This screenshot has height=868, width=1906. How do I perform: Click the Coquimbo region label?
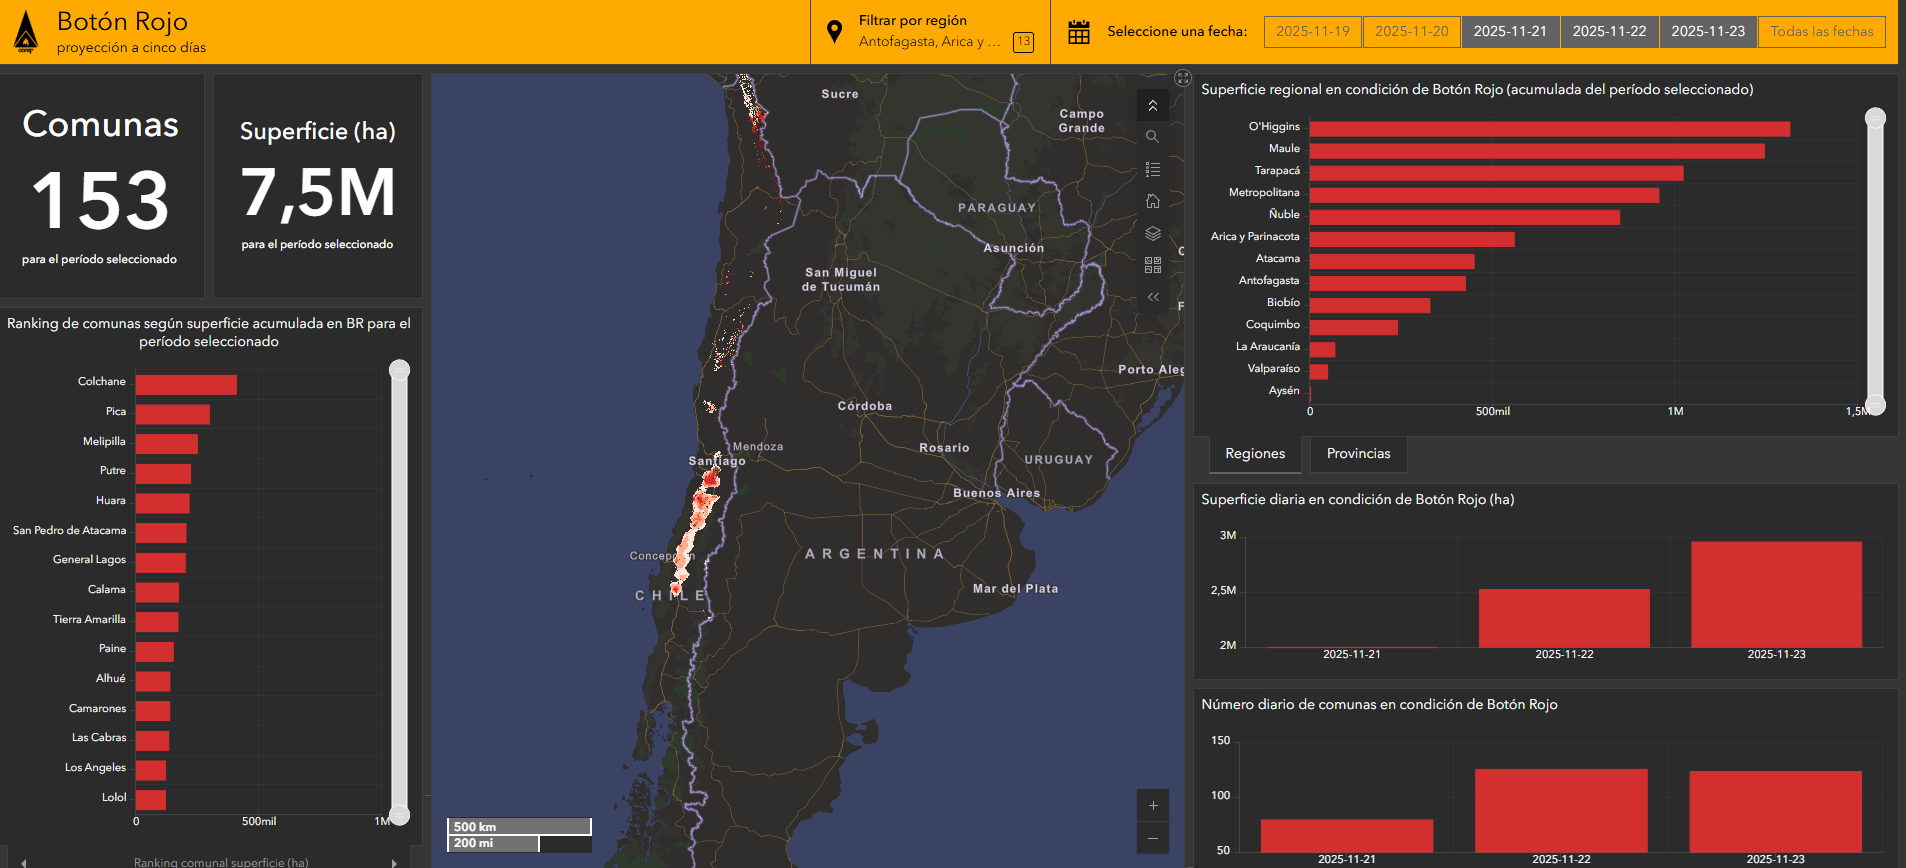coord(1273,324)
